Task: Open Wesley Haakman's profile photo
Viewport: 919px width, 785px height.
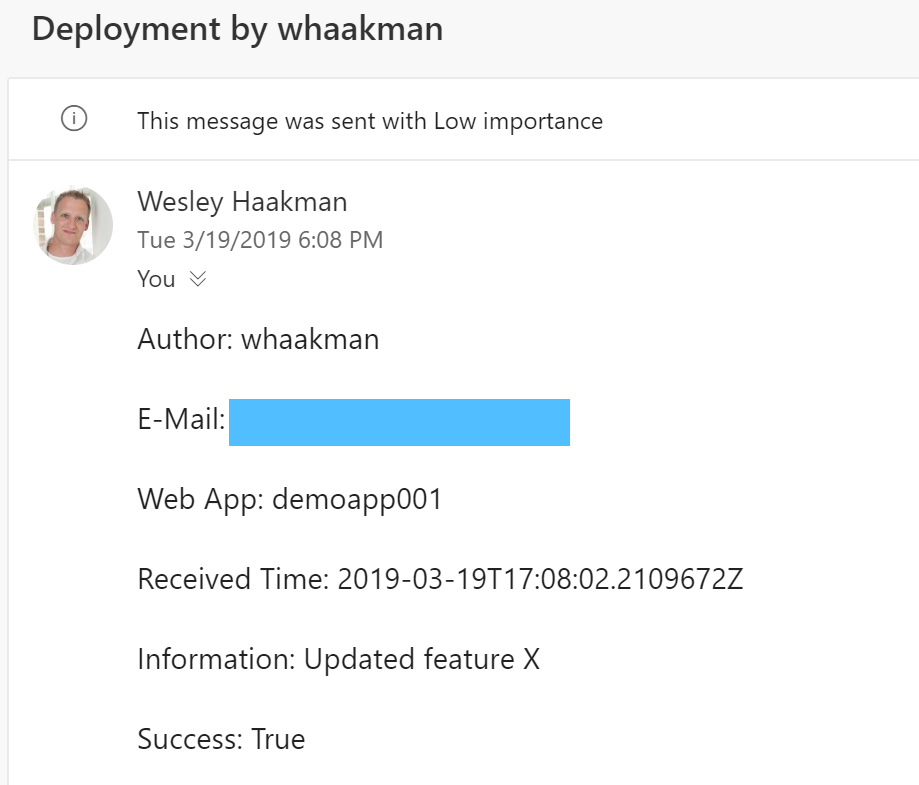Action: [x=73, y=226]
